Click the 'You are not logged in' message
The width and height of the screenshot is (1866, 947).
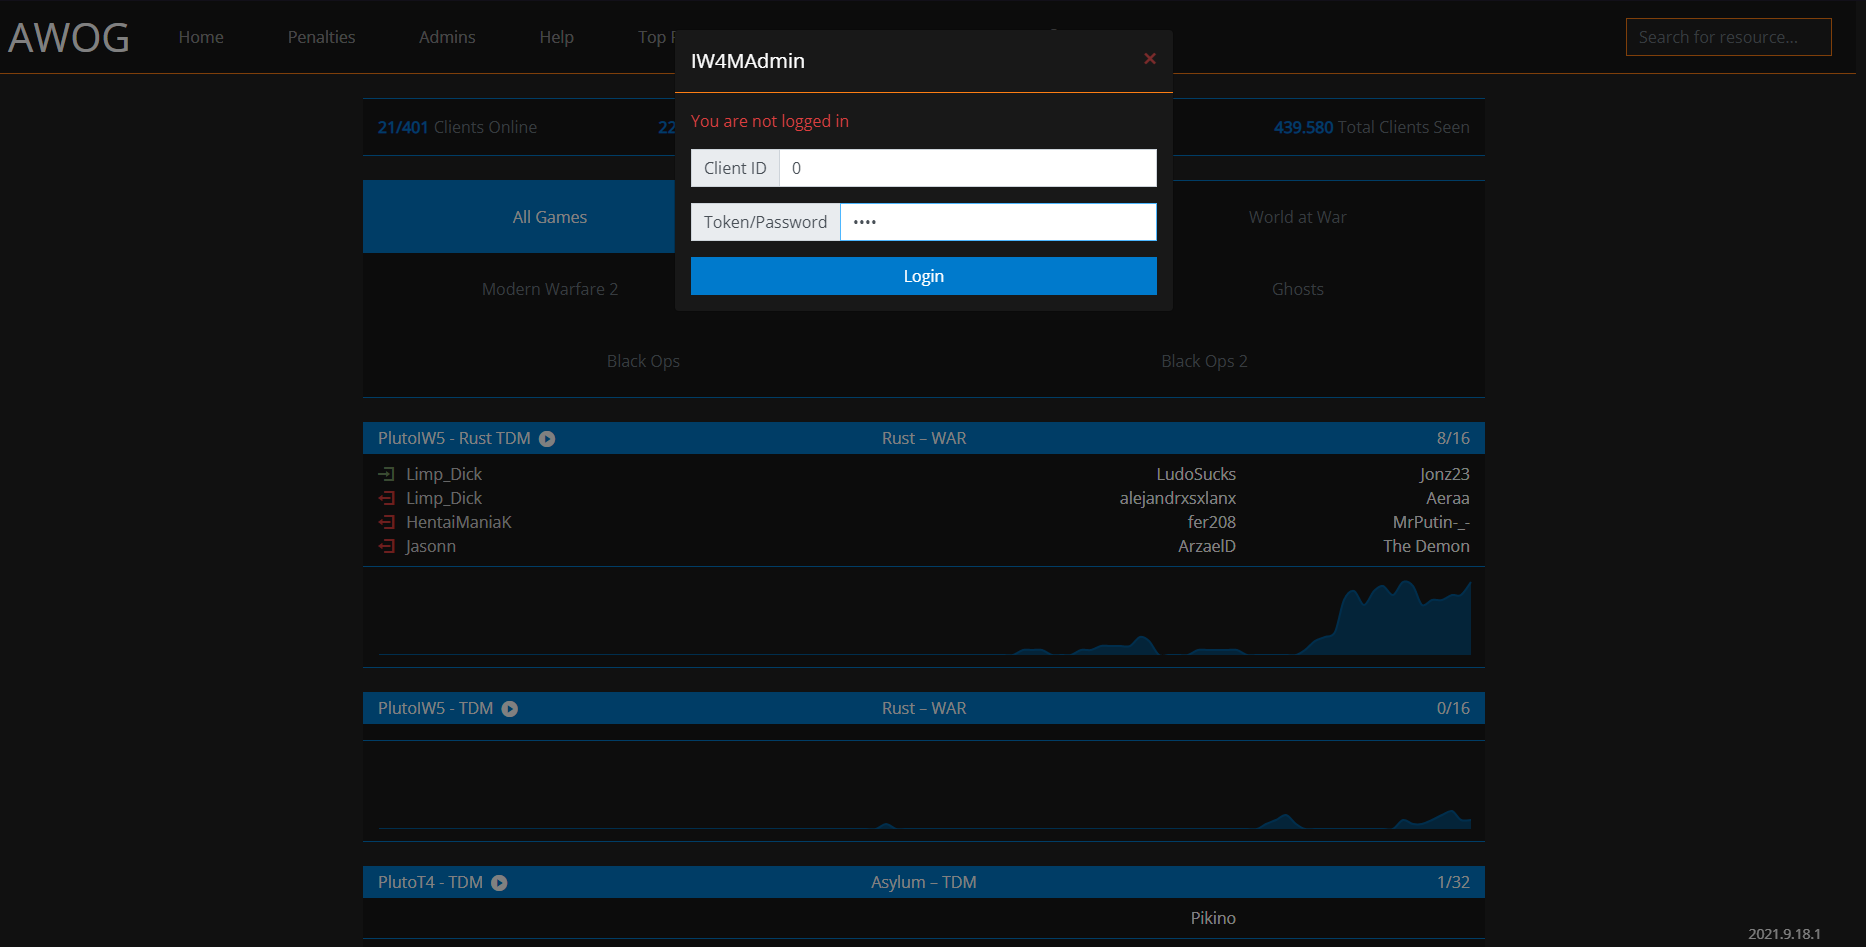770,121
